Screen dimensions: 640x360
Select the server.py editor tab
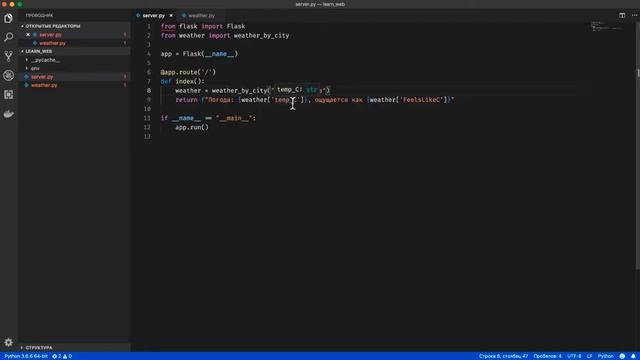click(153, 16)
